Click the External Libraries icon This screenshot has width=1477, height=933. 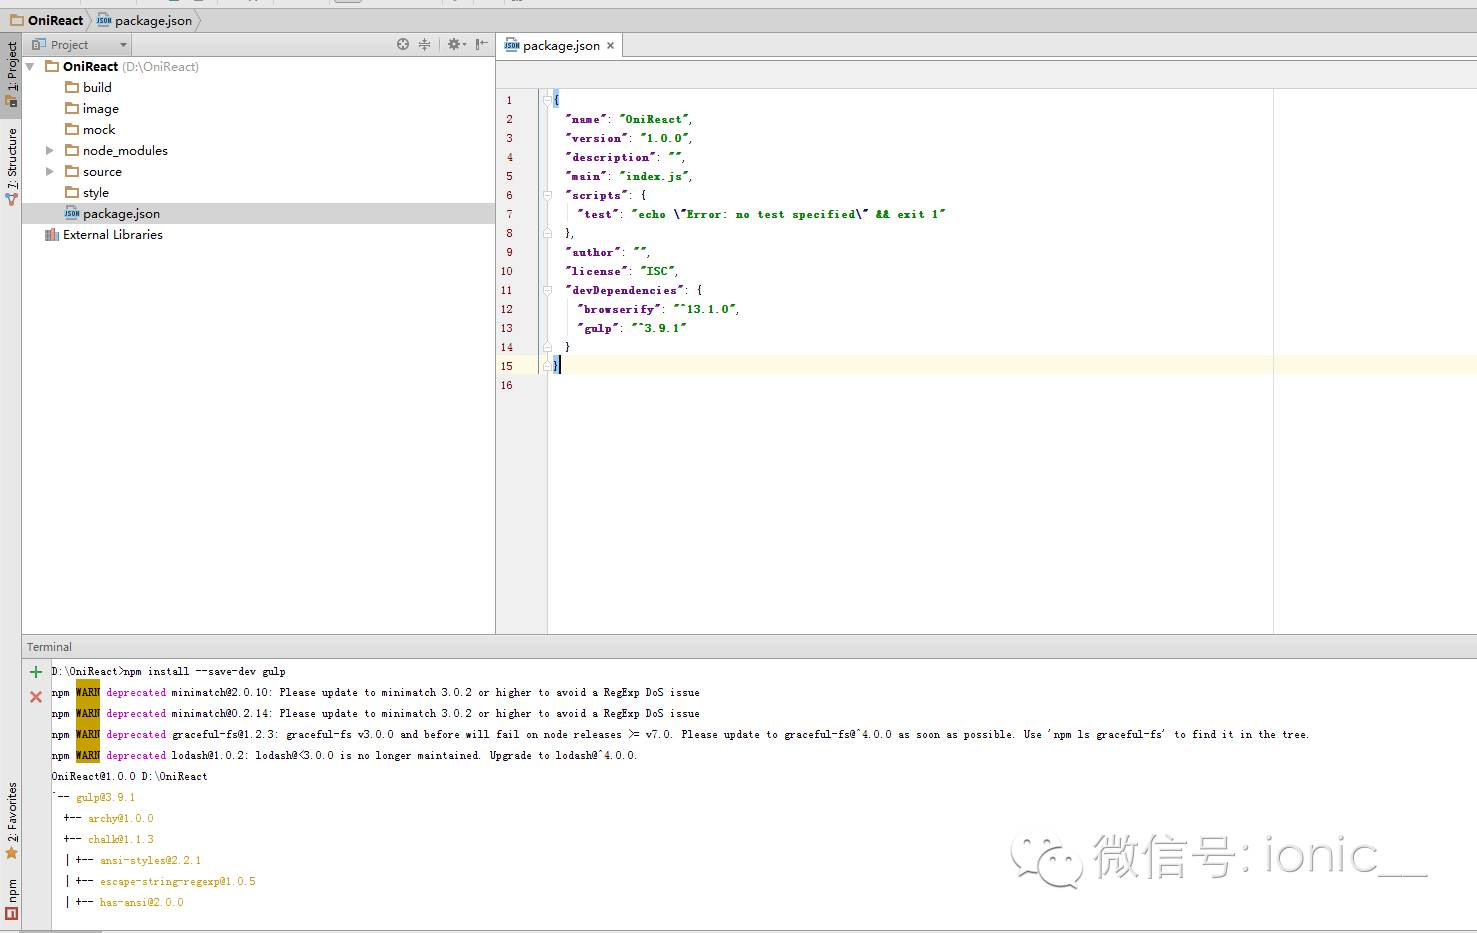(52, 234)
